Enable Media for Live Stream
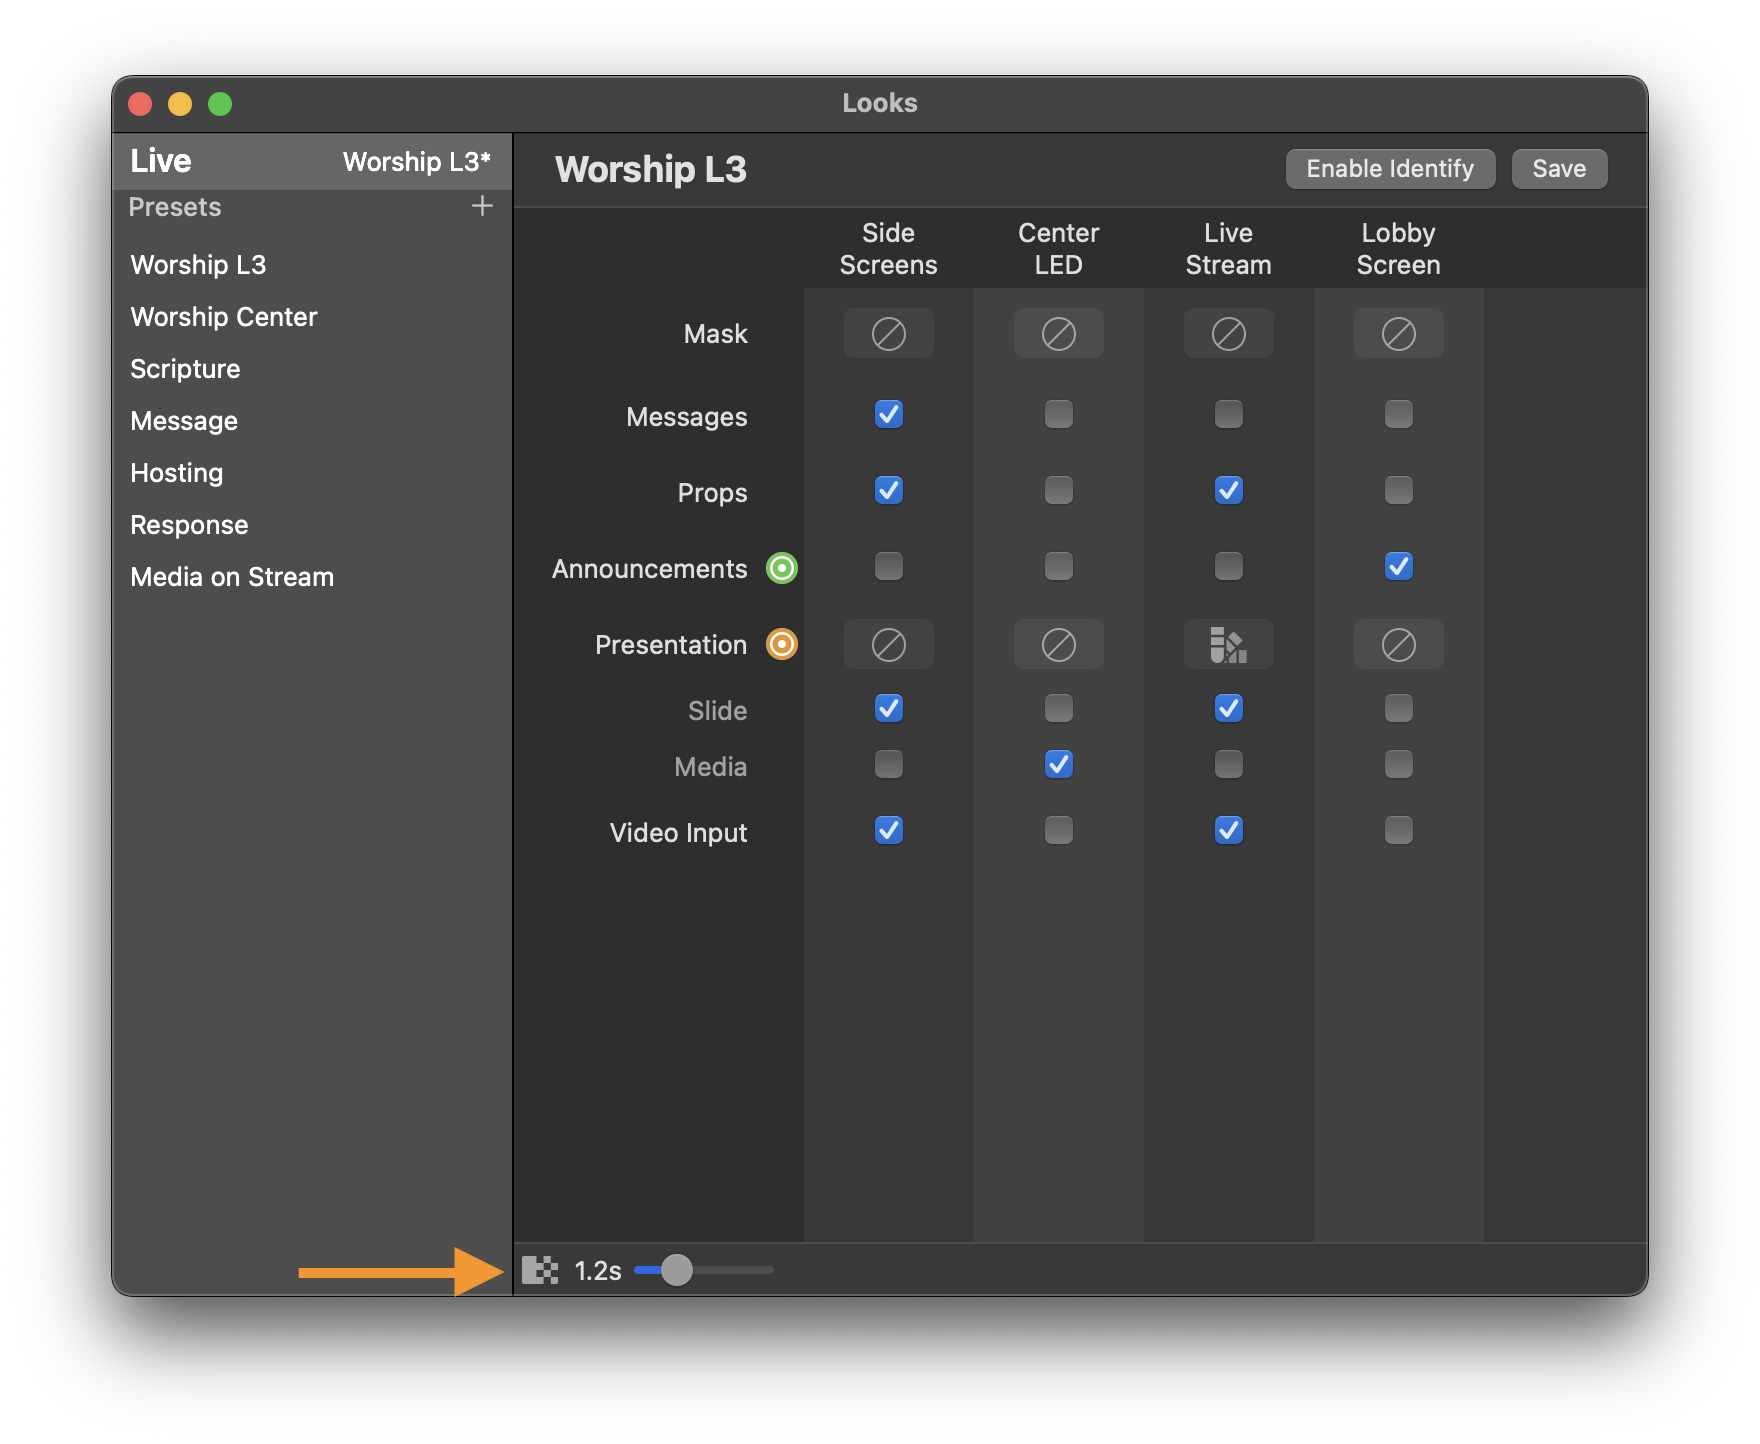 (1228, 764)
